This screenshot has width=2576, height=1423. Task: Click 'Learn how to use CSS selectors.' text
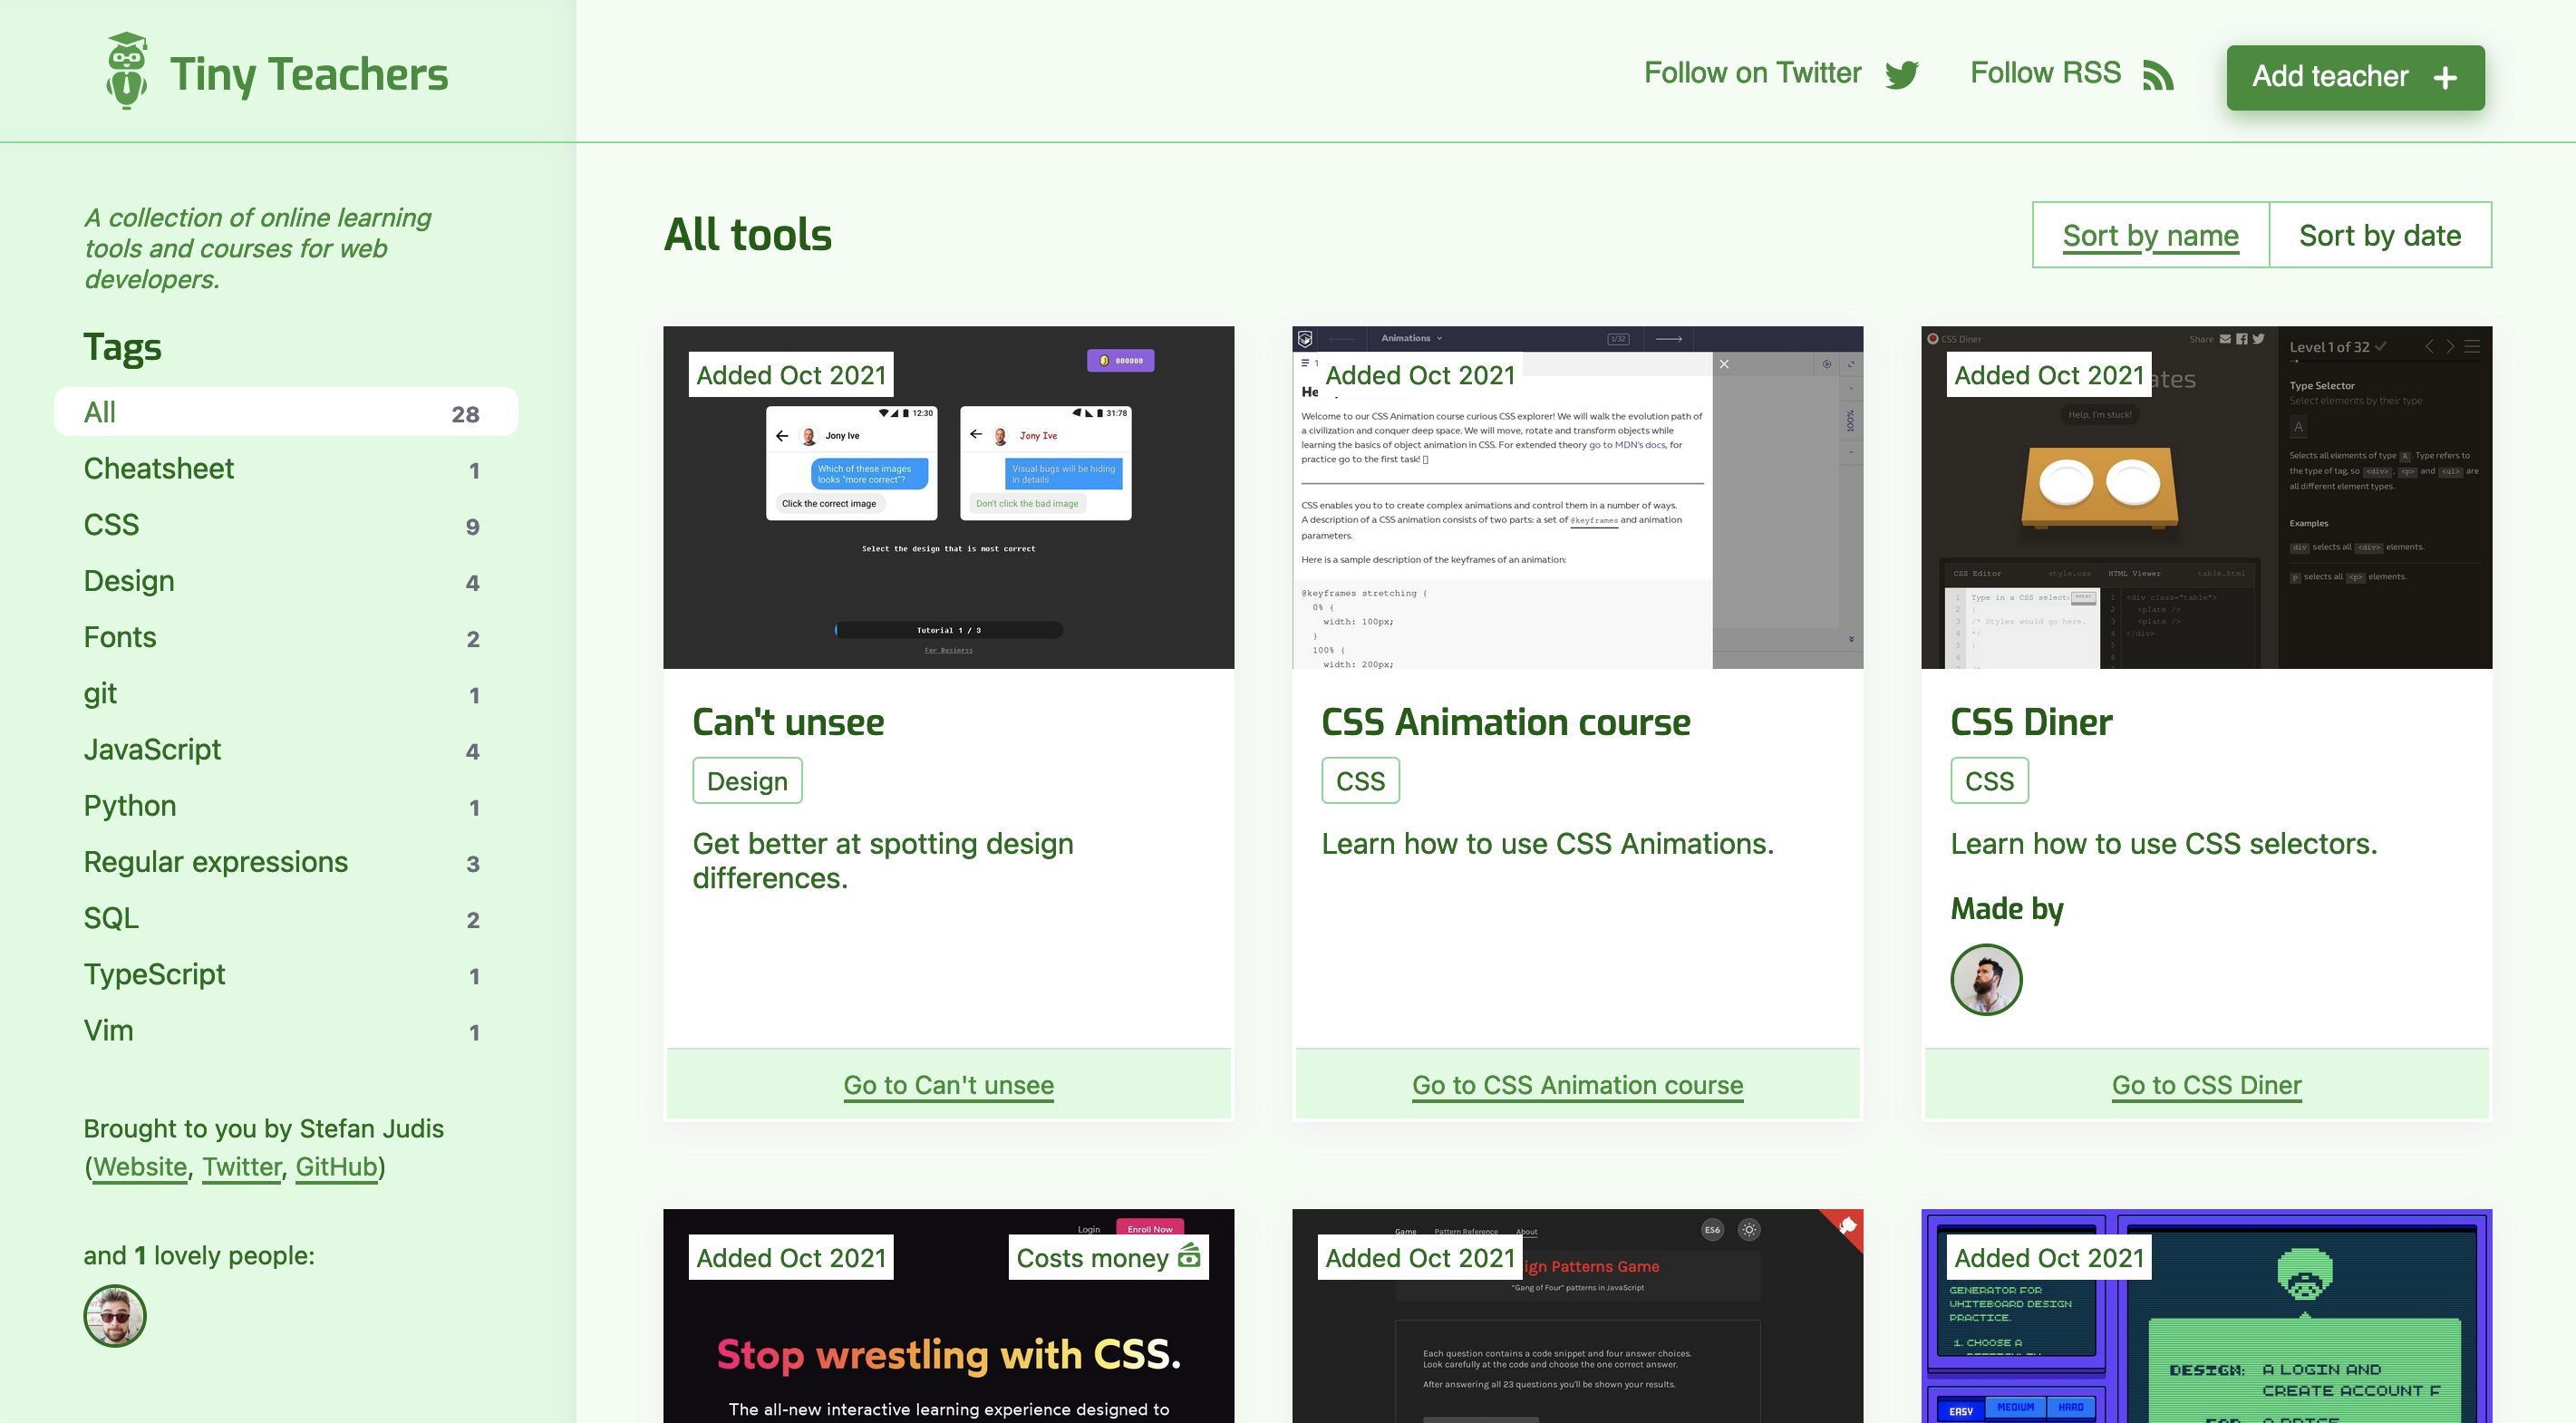click(2163, 843)
